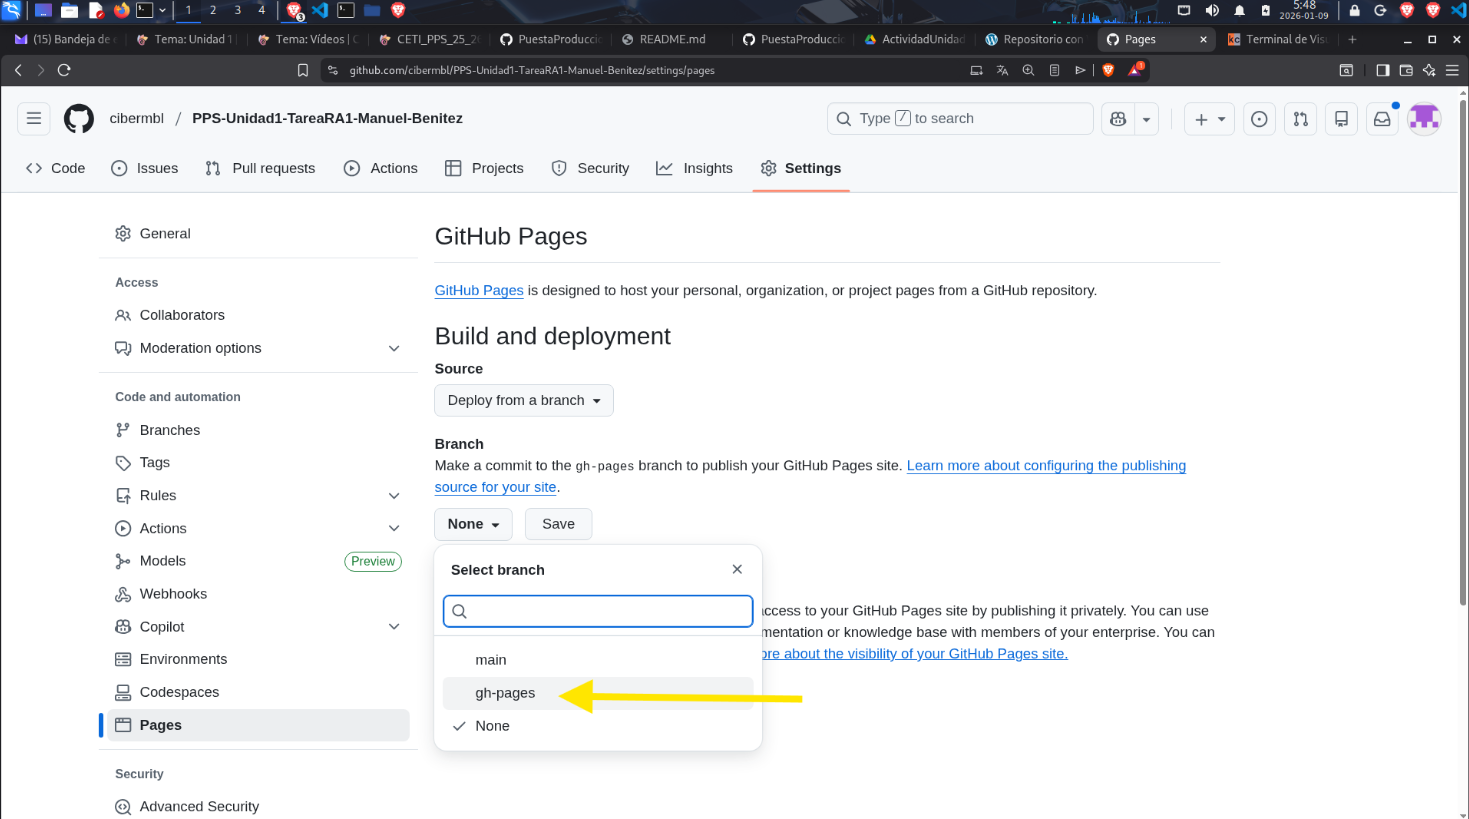The image size is (1469, 819).
Task: Click the volume icon in system tray
Action: pos(1212,10)
